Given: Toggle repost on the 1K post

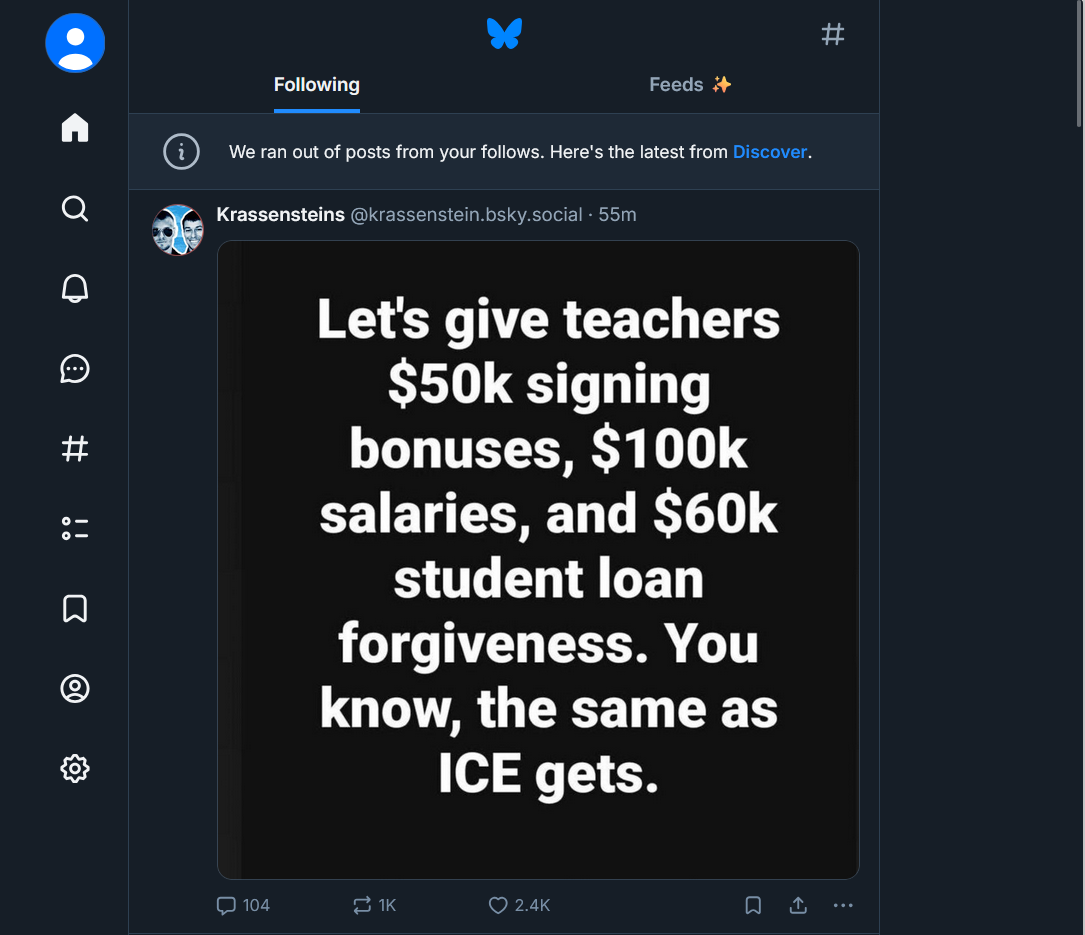Looking at the screenshot, I should pos(362,905).
